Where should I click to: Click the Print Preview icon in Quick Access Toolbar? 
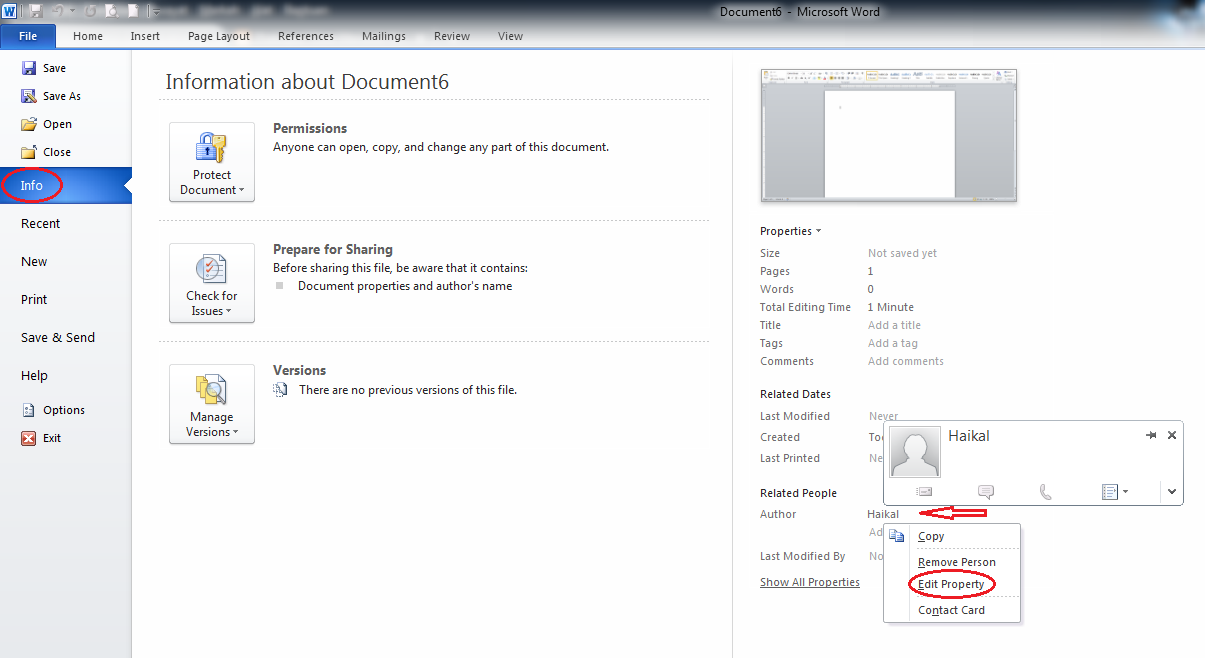[111, 11]
